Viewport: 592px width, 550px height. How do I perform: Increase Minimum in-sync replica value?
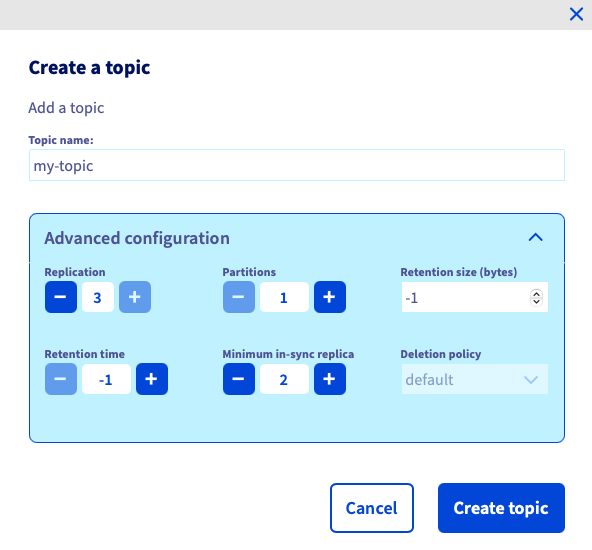click(330, 379)
